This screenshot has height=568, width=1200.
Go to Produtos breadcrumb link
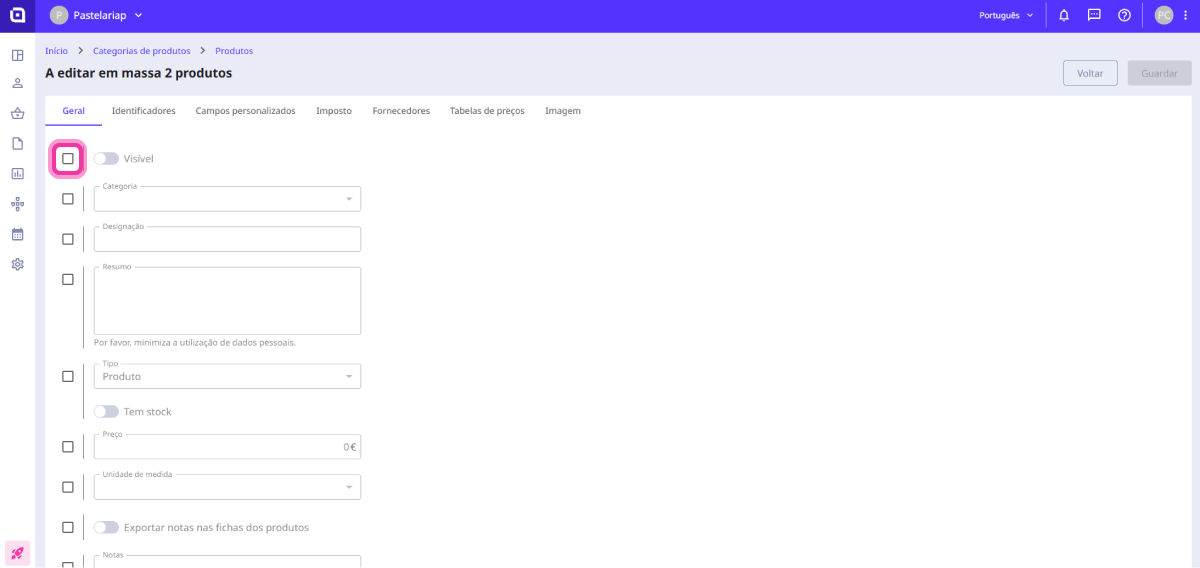click(234, 50)
